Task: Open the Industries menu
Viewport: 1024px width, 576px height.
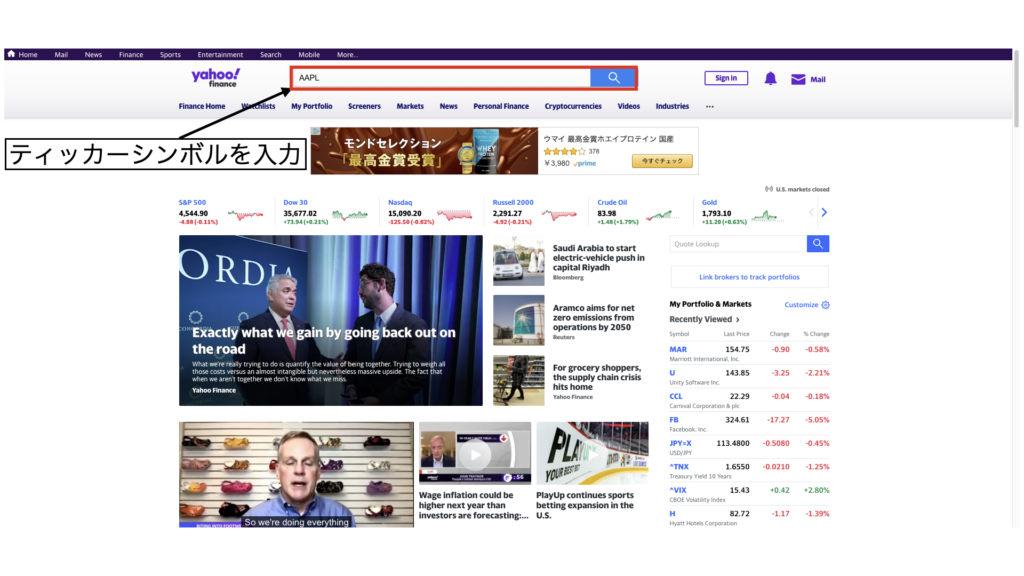Action: click(x=672, y=106)
